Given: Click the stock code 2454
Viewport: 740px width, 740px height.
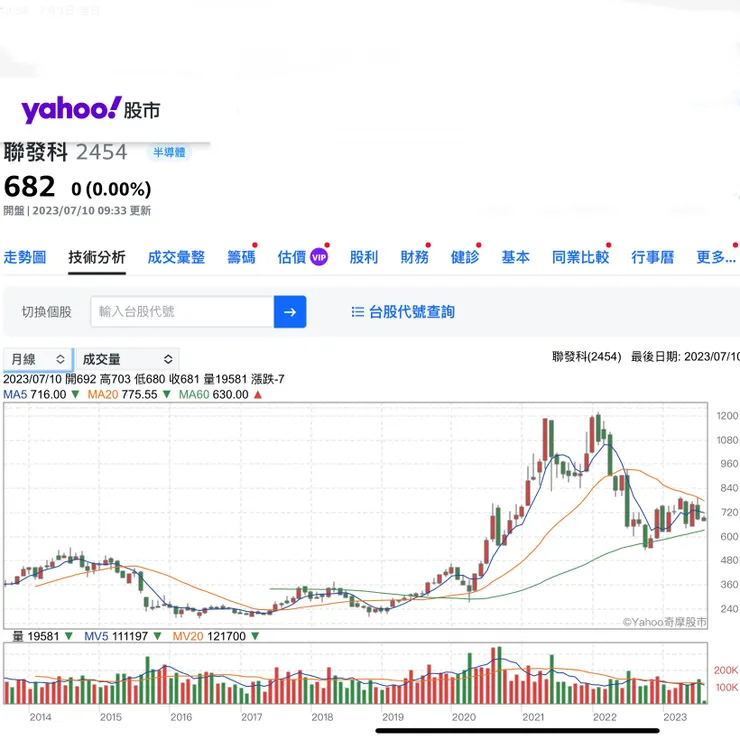Looking at the screenshot, I should point(101,152).
